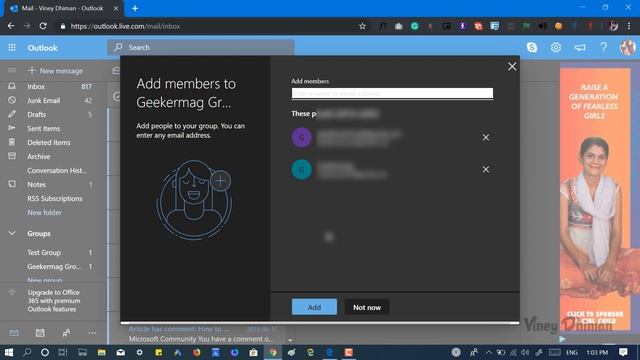Remove the first suggested member
Image resolution: width=640 pixels, height=360 pixels.
pos(486,138)
